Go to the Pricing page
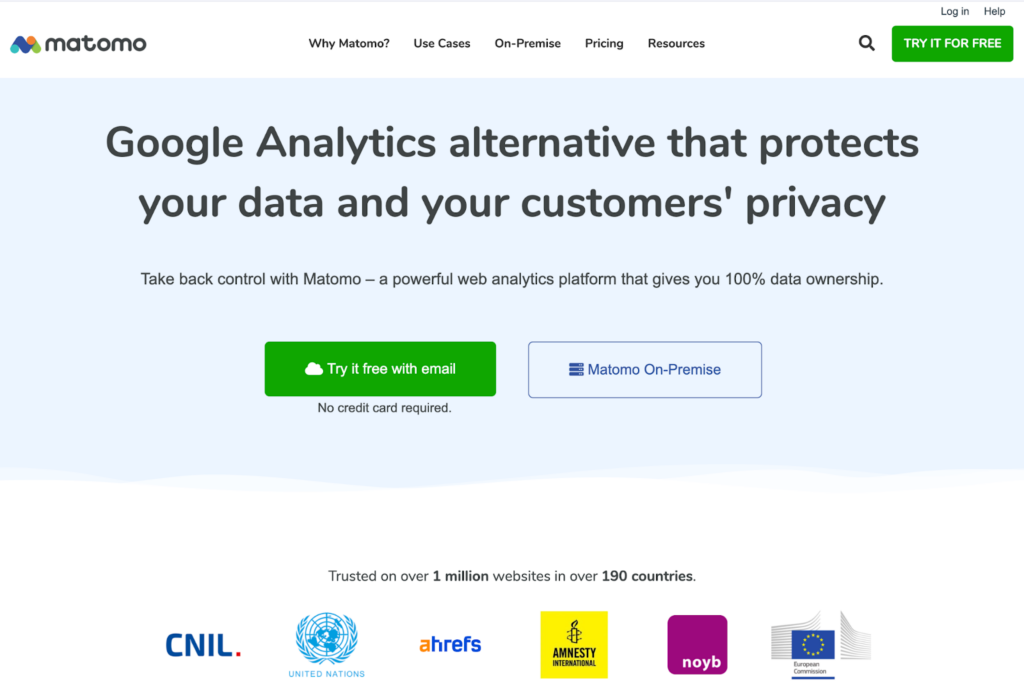The image size is (1024, 692). (604, 44)
